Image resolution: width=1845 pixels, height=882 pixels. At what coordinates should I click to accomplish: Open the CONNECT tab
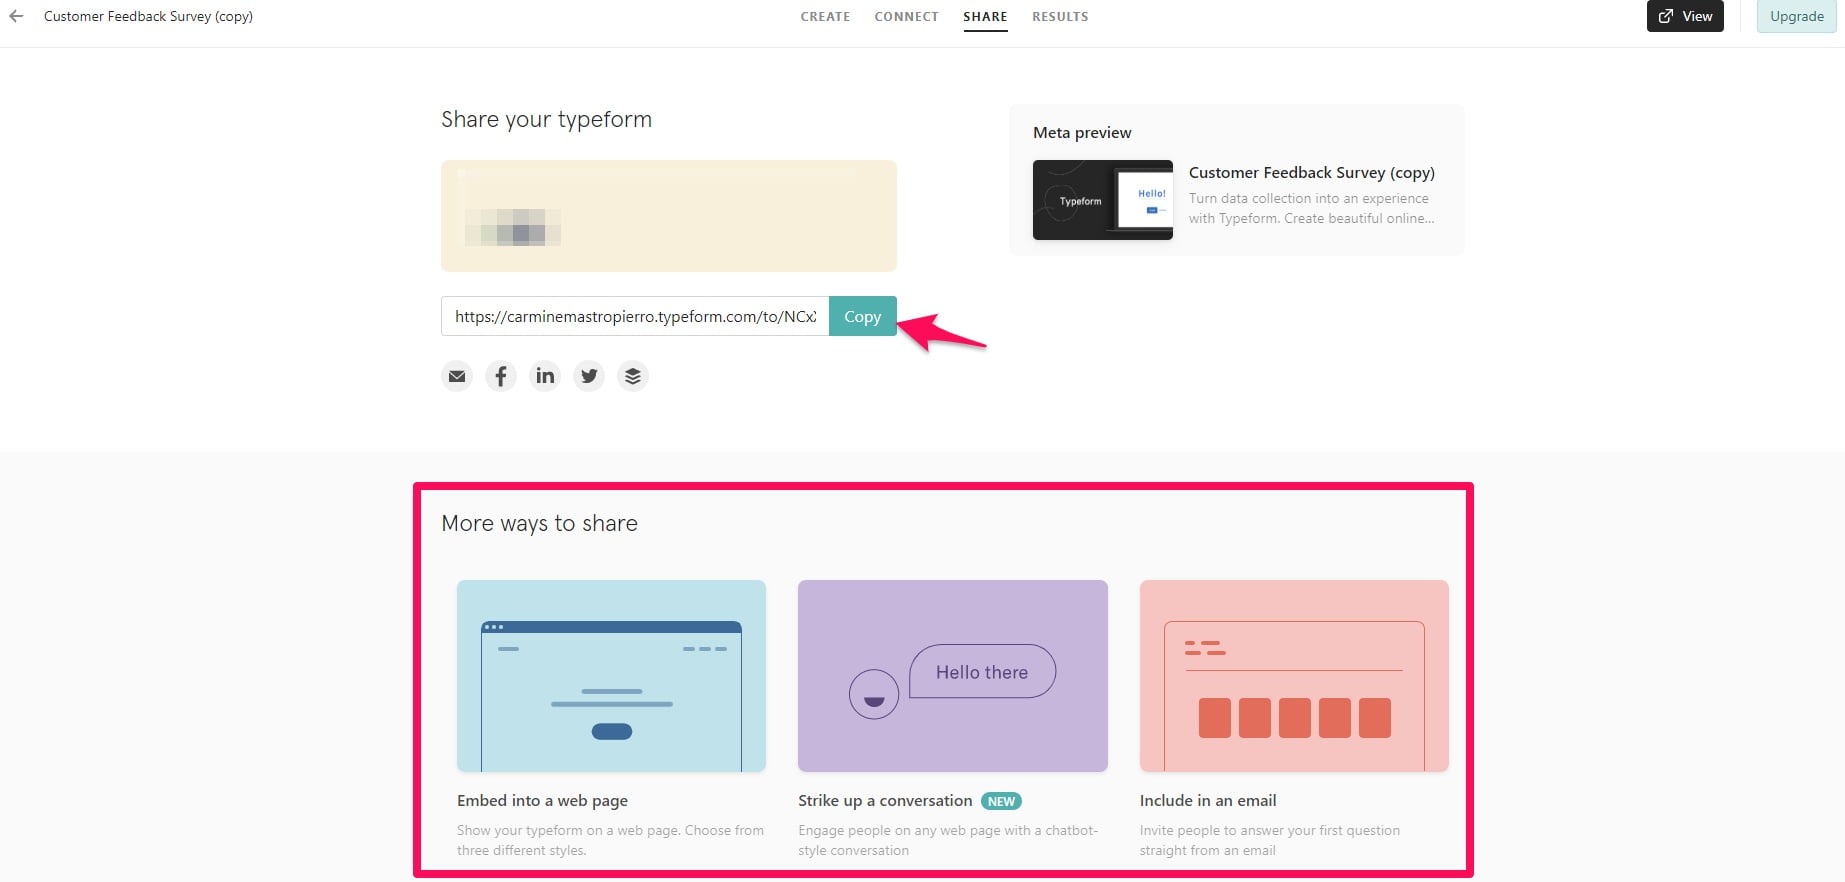[906, 16]
